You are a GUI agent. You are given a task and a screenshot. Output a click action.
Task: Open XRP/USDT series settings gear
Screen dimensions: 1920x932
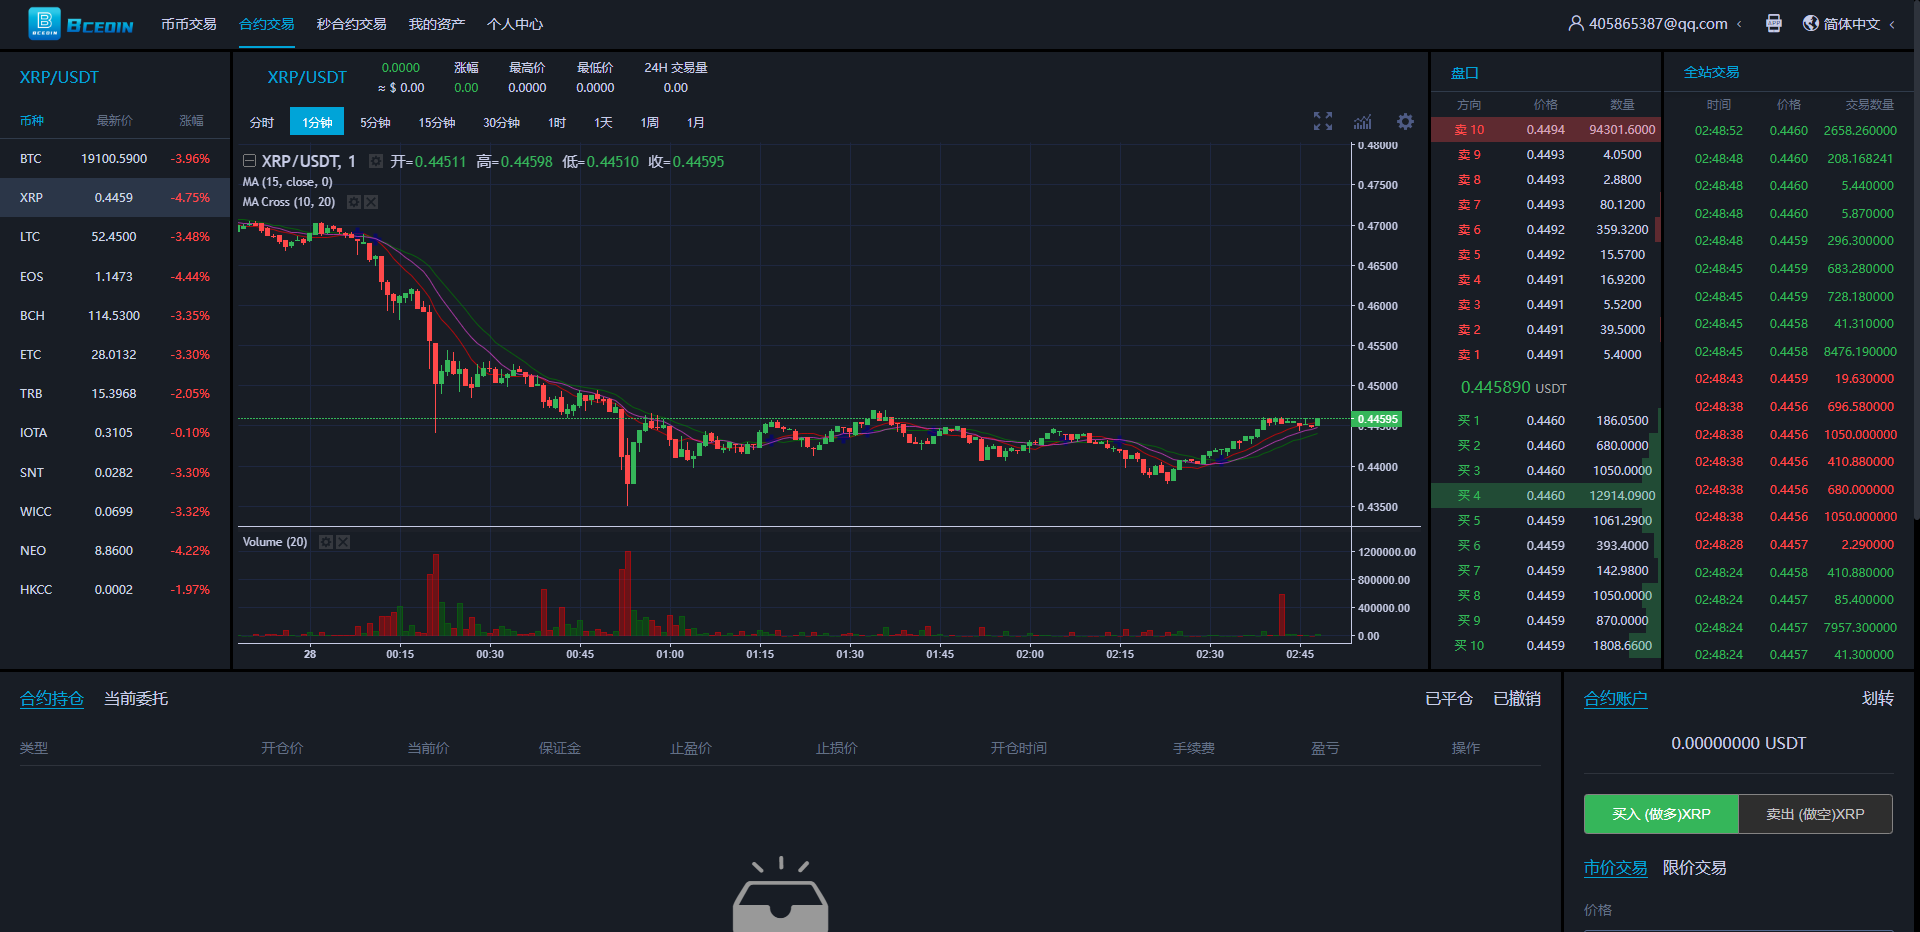[x=375, y=161]
